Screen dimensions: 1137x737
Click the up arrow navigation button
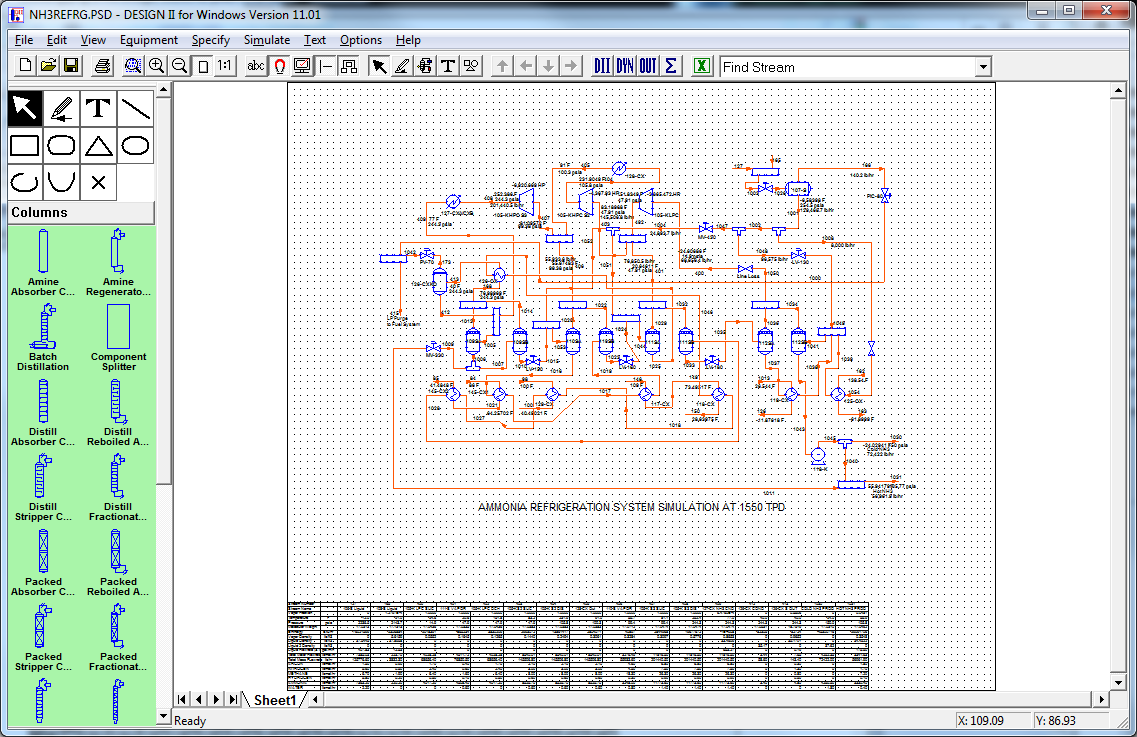(502, 66)
